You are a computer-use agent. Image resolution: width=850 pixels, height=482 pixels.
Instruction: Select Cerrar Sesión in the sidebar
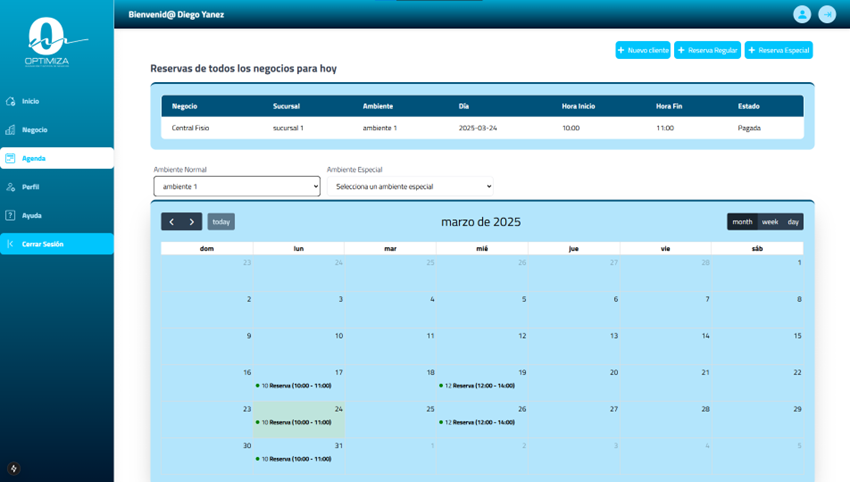point(56,244)
